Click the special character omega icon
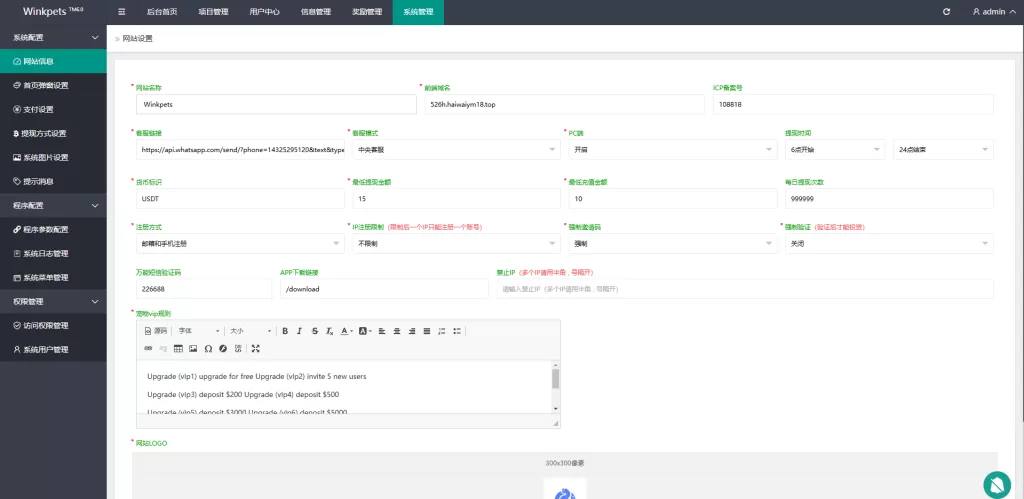 (x=208, y=349)
